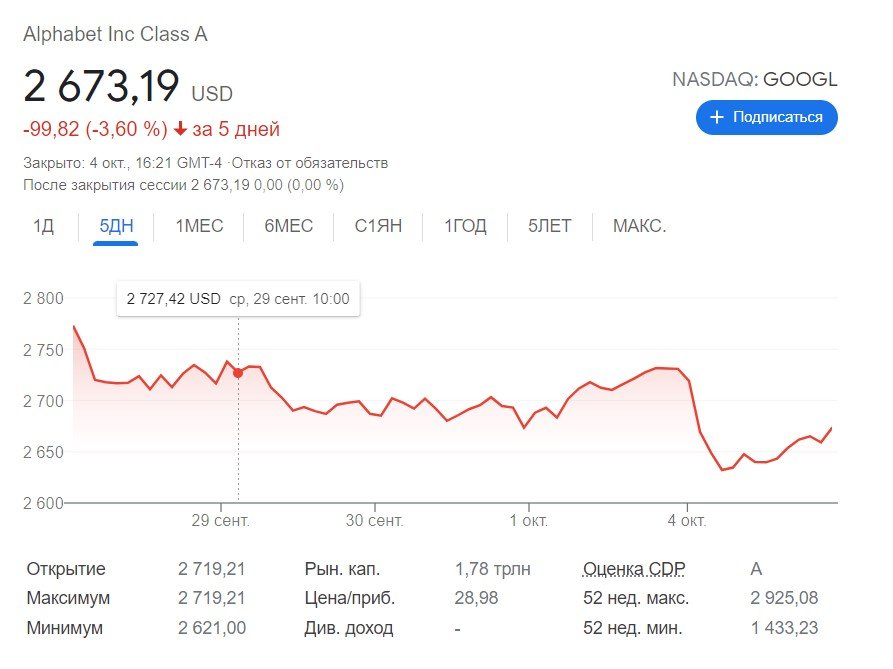View the 5ЛЕТ chart range
The width and height of the screenshot is (893, 669).
pyautogui.click(x=550, y=226)
